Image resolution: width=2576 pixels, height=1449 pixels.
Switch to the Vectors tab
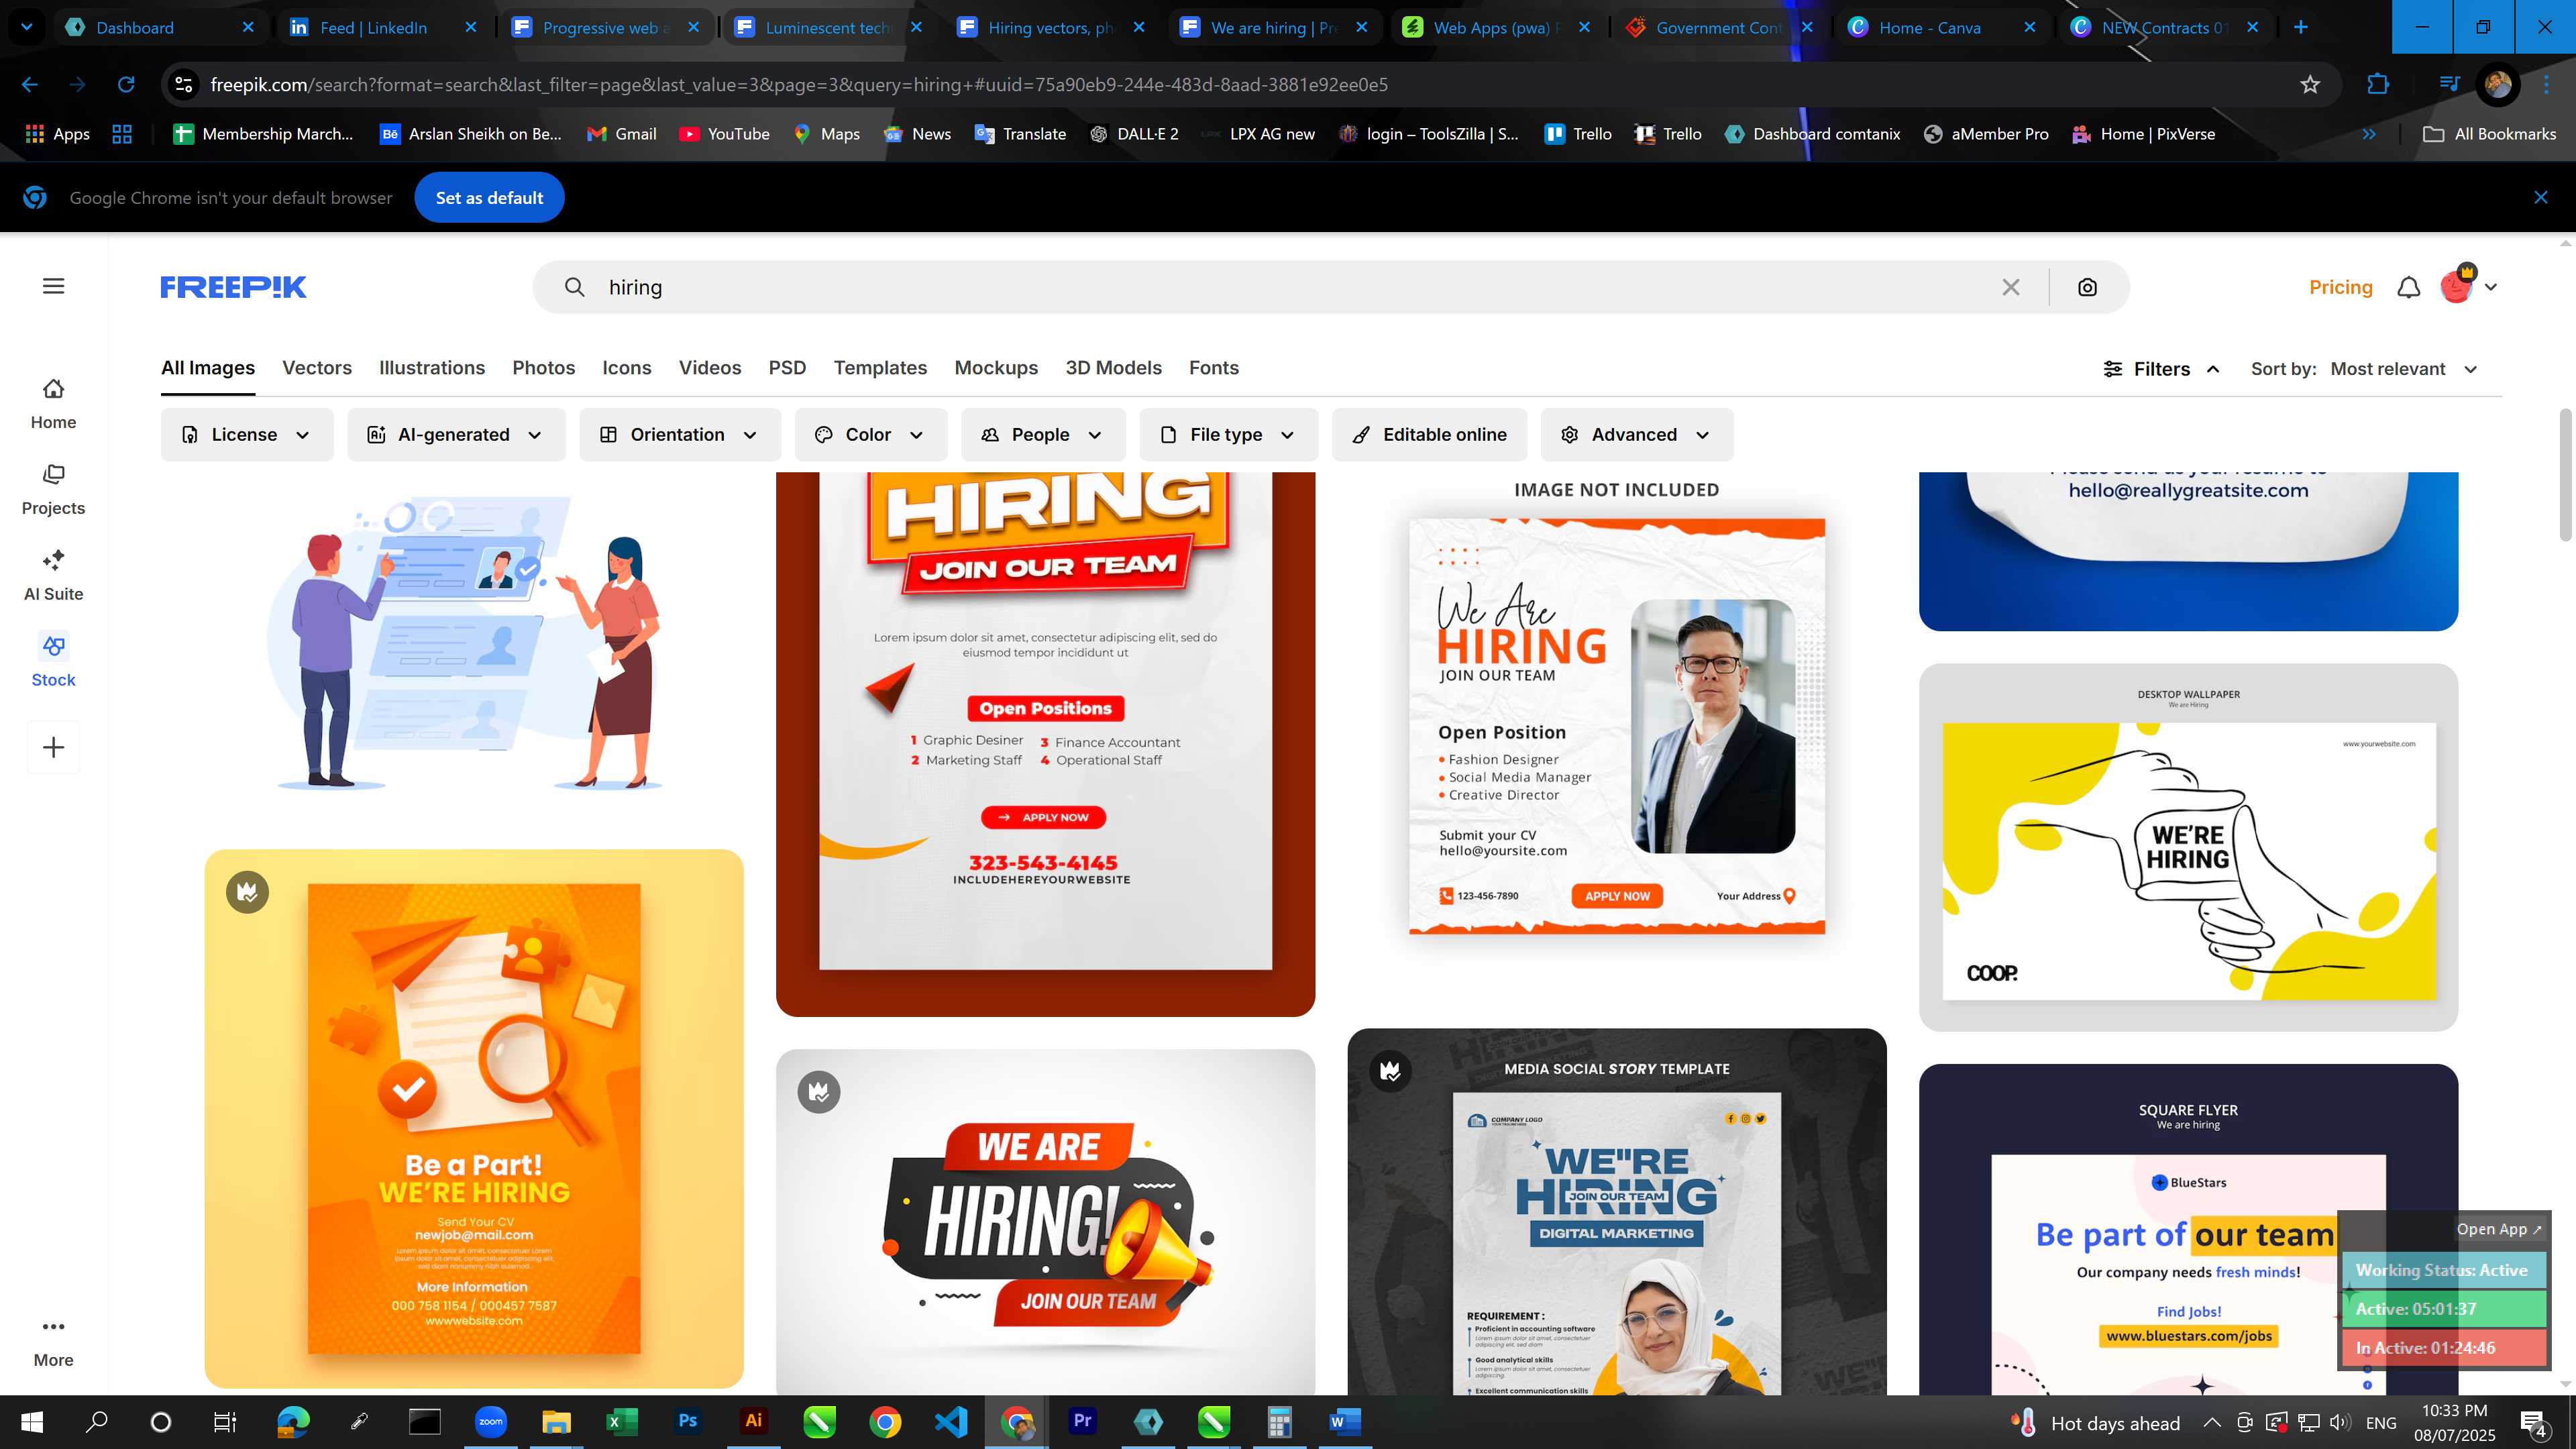pyautogui.click(x=317, y=368)
